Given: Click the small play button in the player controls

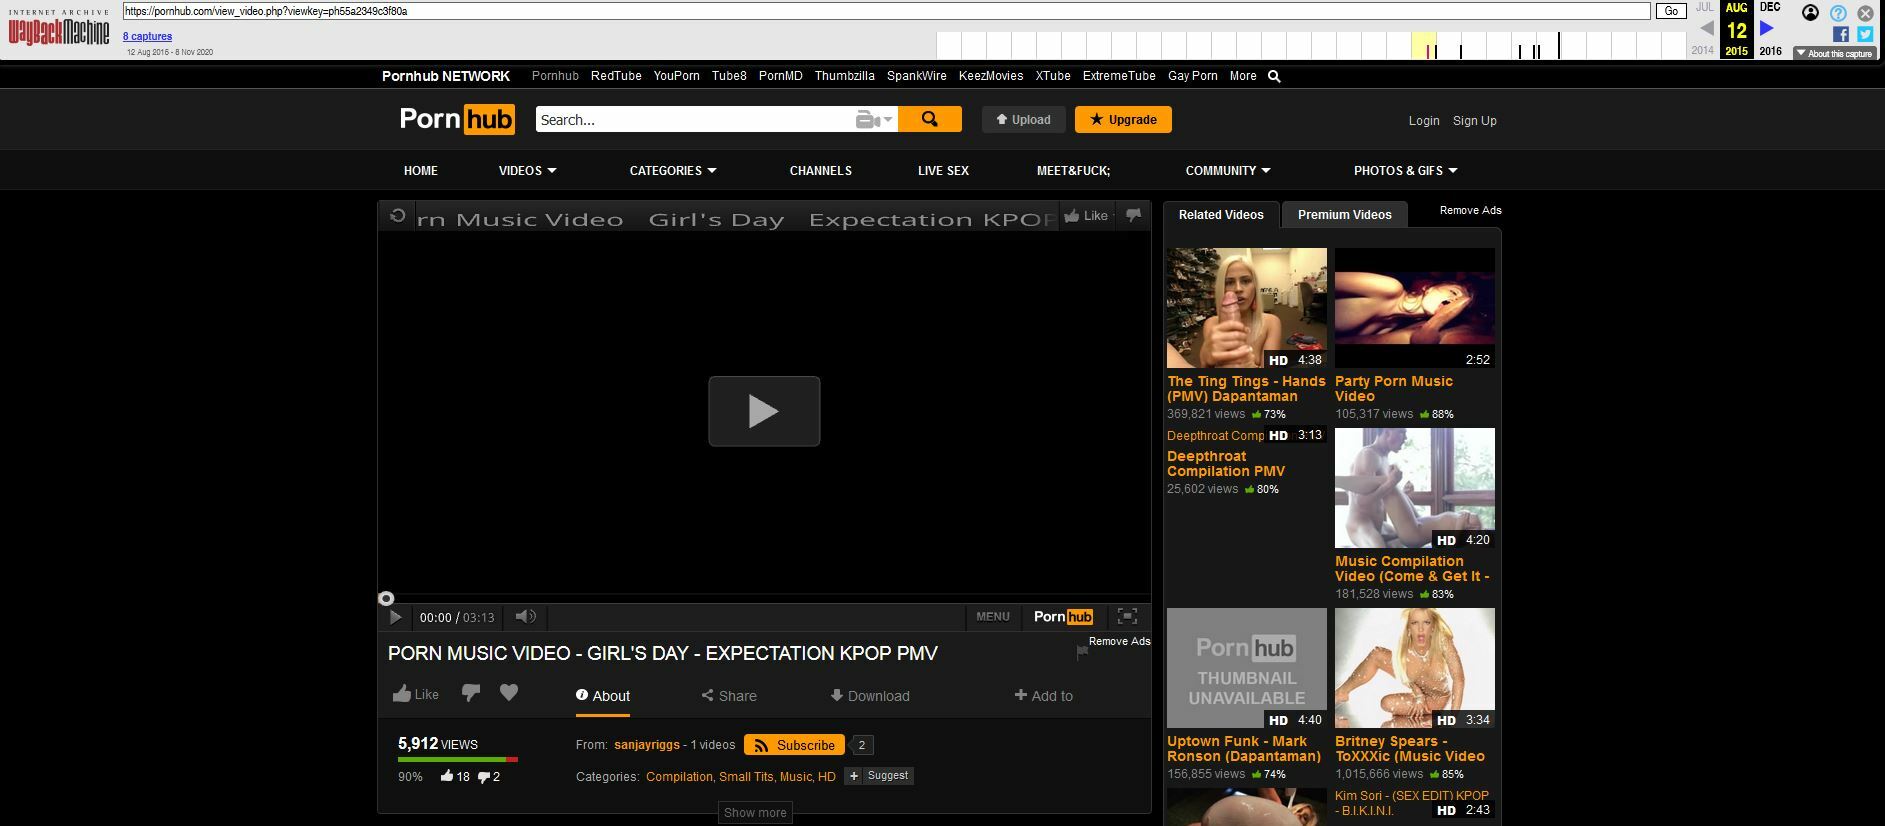Looking at the screenshot, I should point(395,617).
